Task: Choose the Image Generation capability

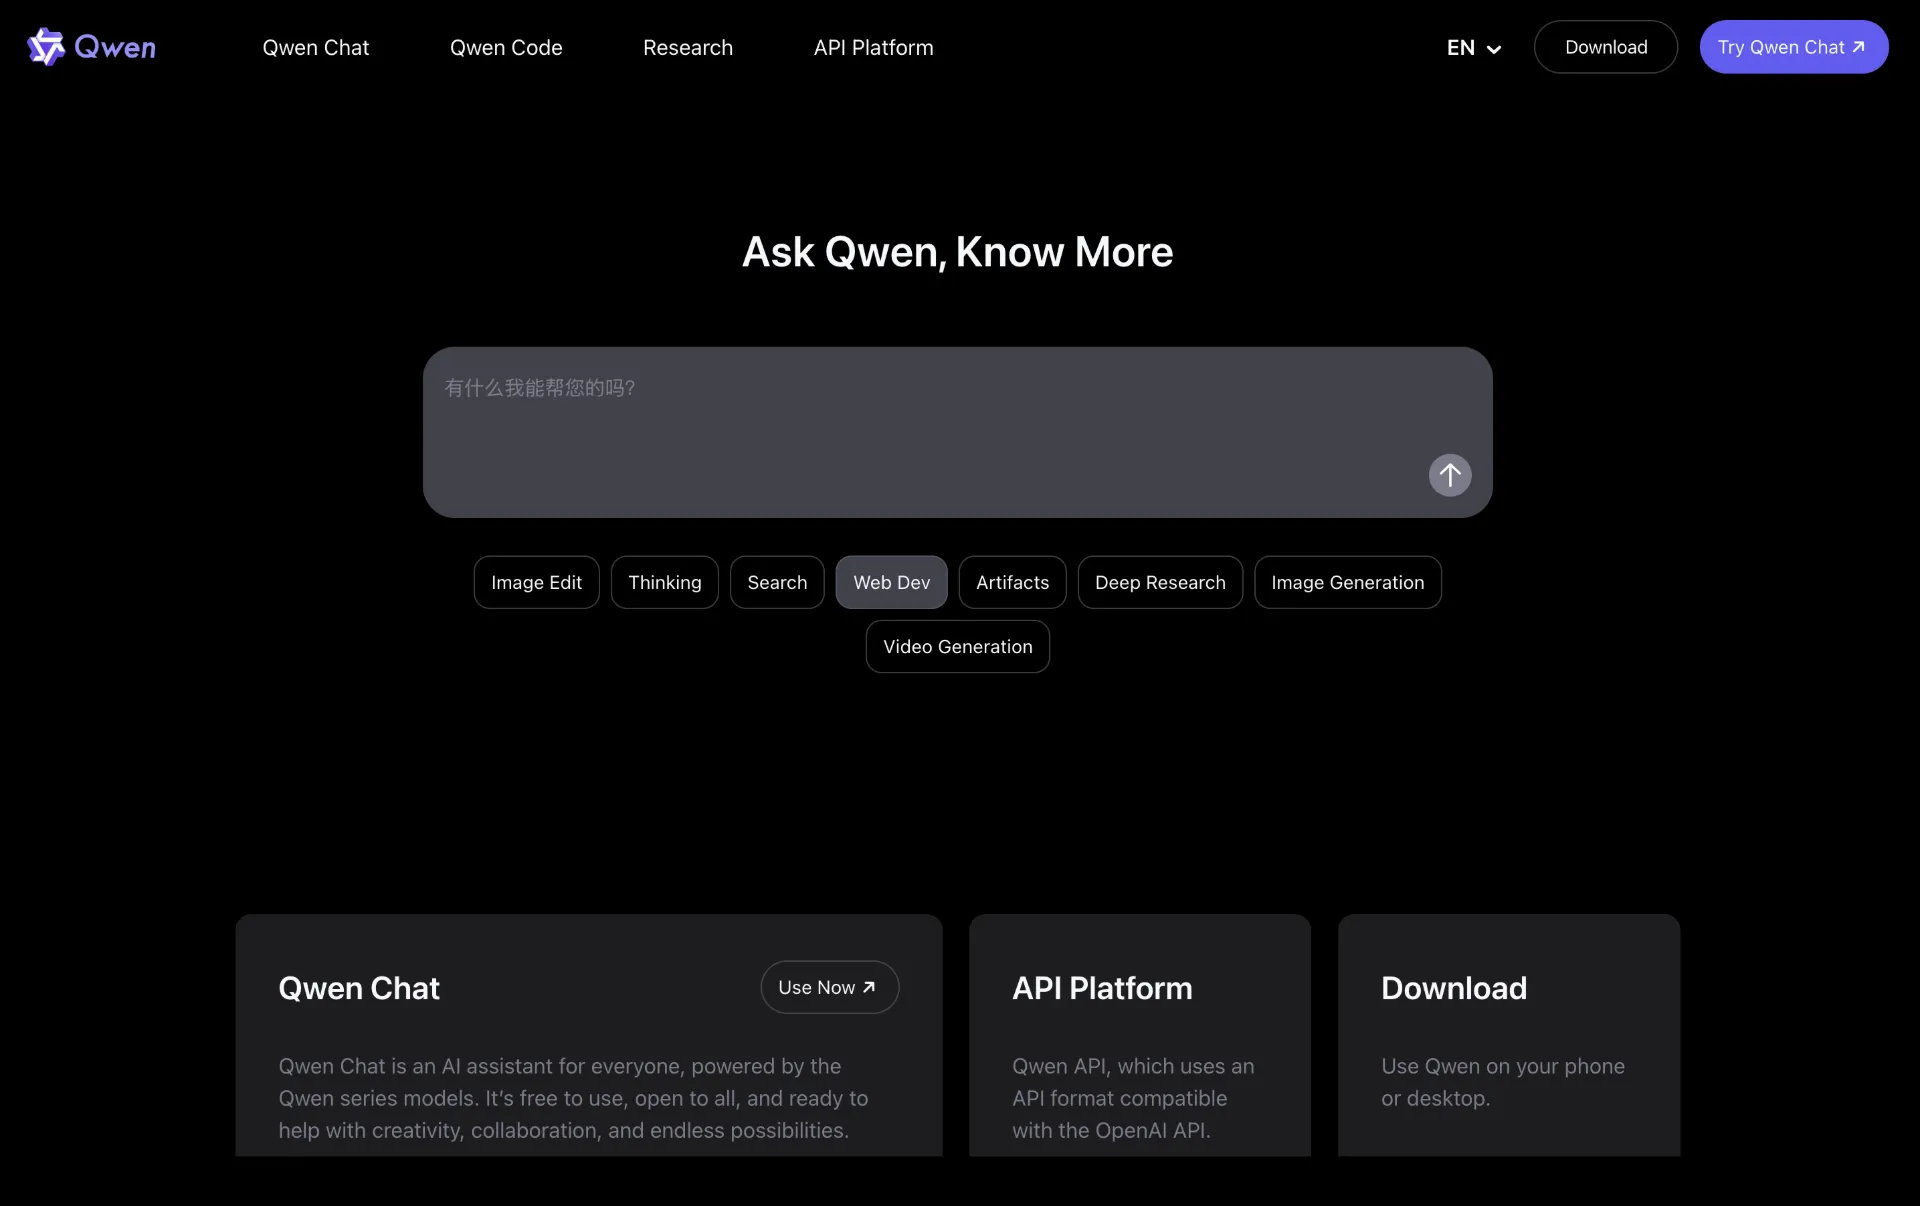Action: [1347, 582]
